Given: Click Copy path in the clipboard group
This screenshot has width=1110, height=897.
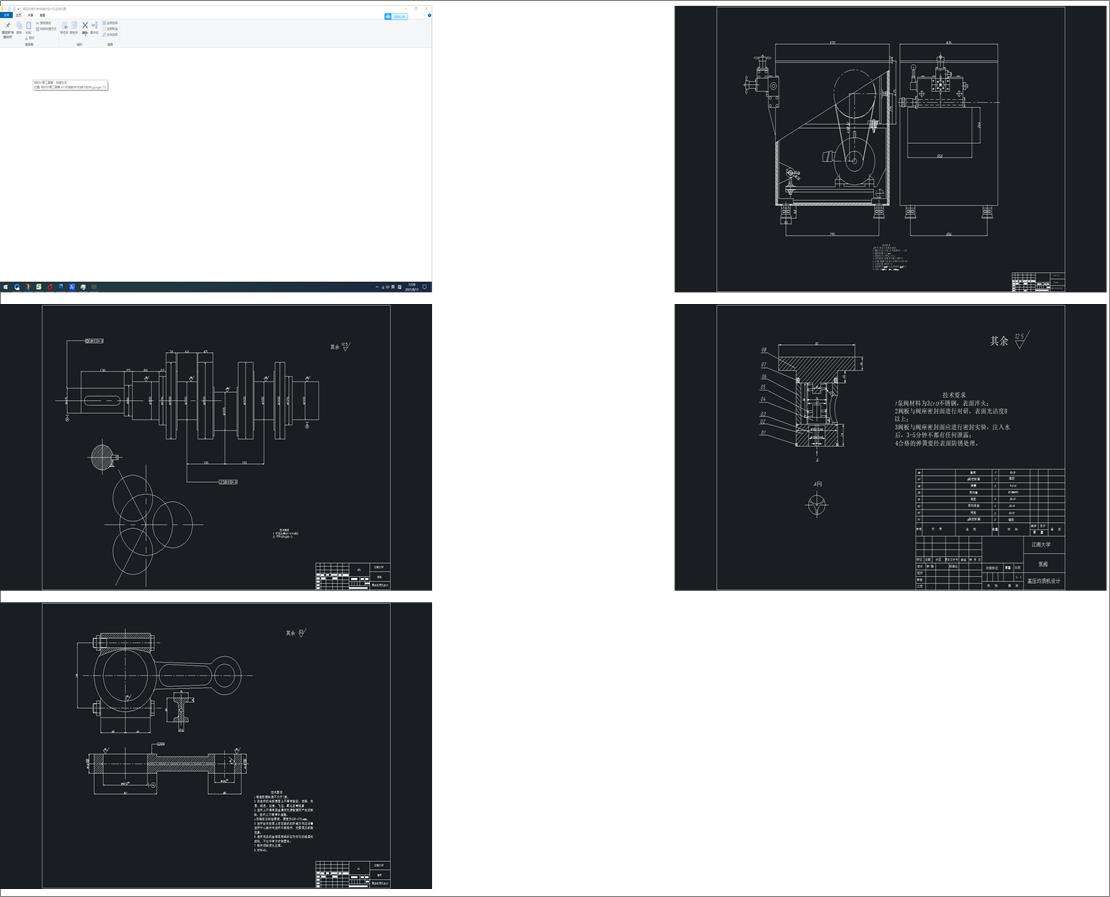Looking at the screenshot, I should (x=43, y=23).
